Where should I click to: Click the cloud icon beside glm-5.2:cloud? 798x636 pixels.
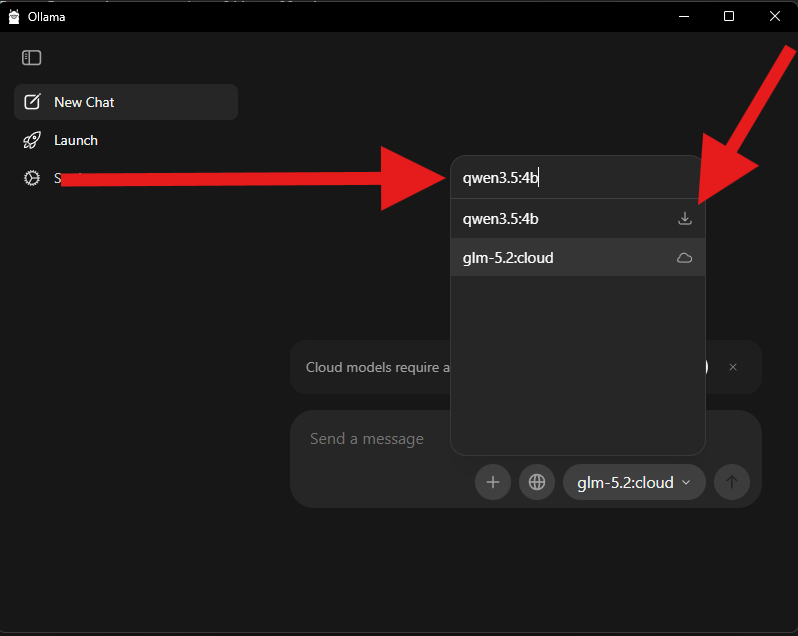(685, 258)
